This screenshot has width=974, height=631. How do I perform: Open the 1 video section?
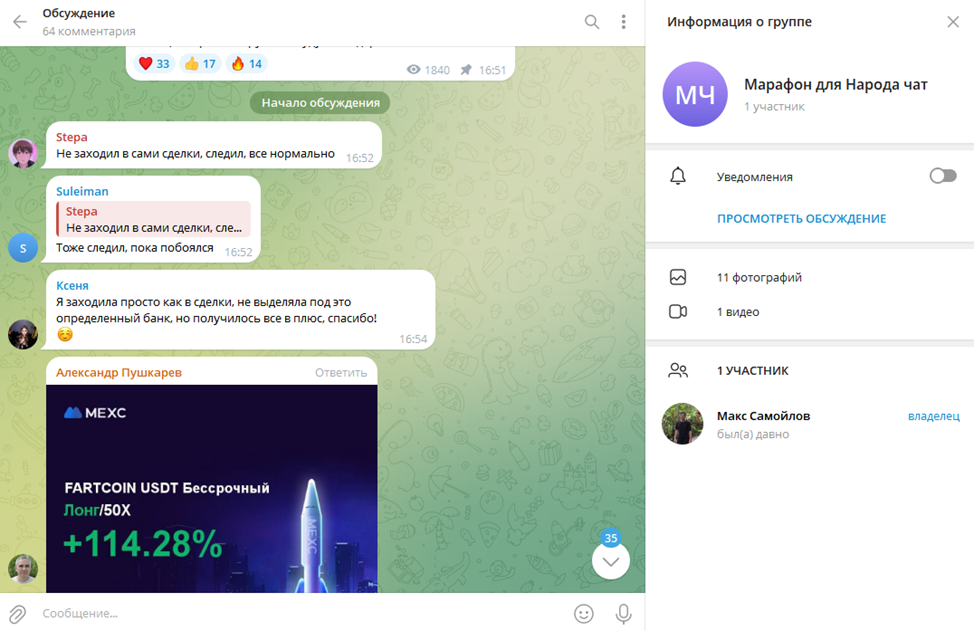pyautogui.click(x=737, y=312)
